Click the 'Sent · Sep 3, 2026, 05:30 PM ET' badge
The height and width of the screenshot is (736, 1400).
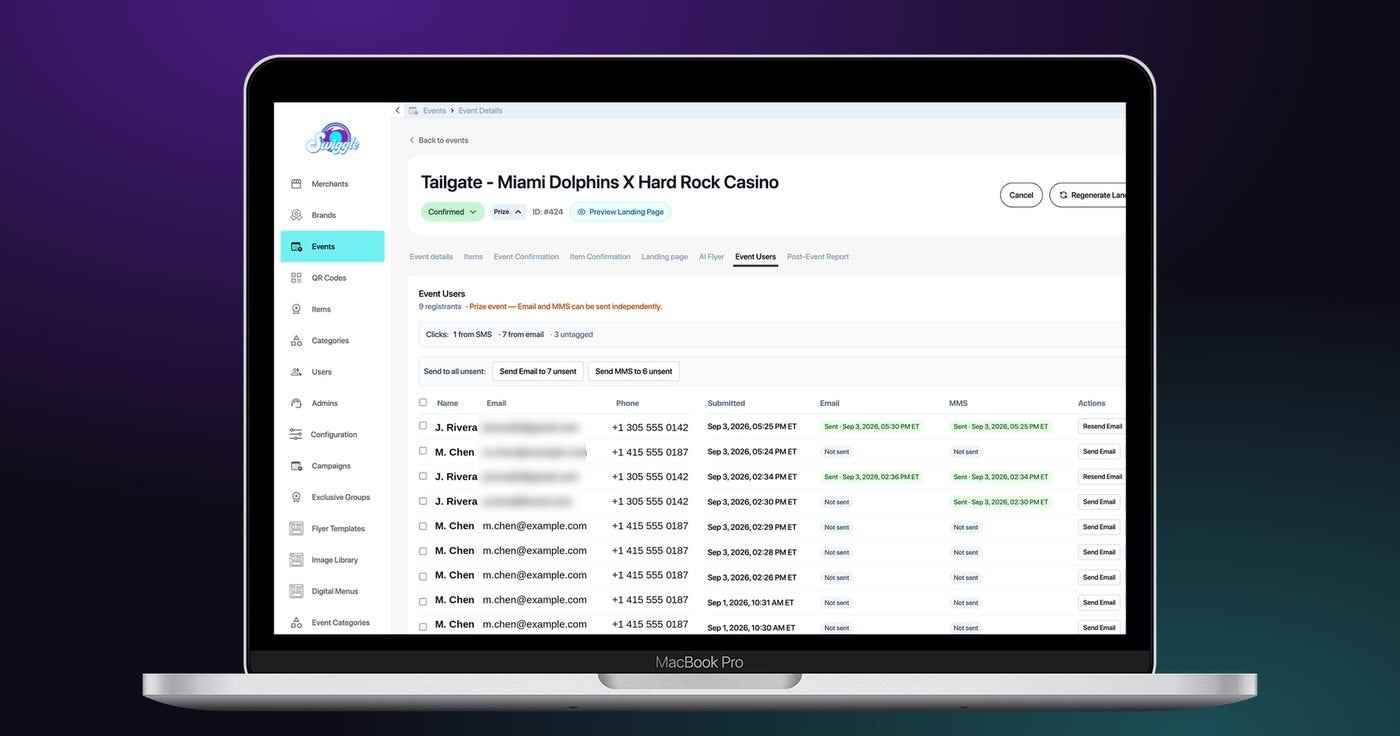872,426
